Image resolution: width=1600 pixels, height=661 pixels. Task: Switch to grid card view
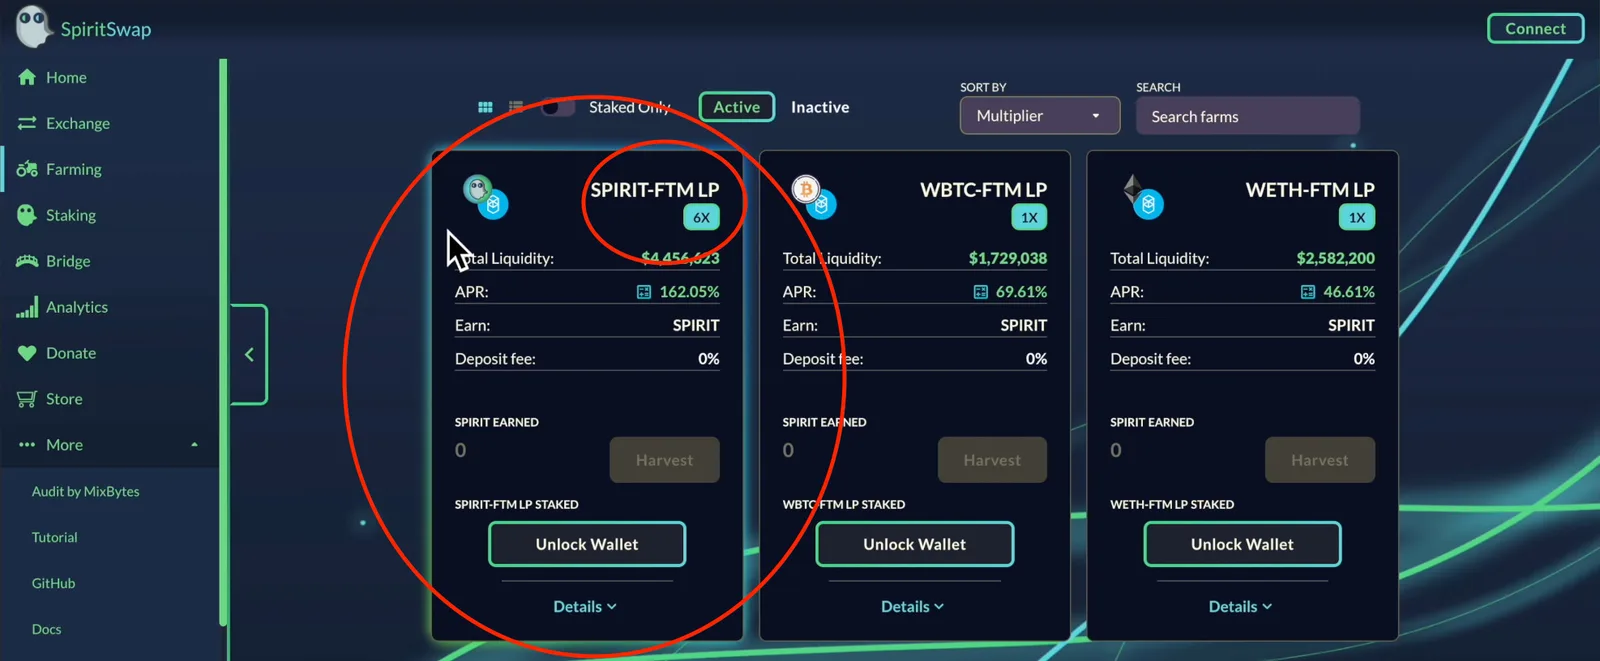(x=485, y=107)
